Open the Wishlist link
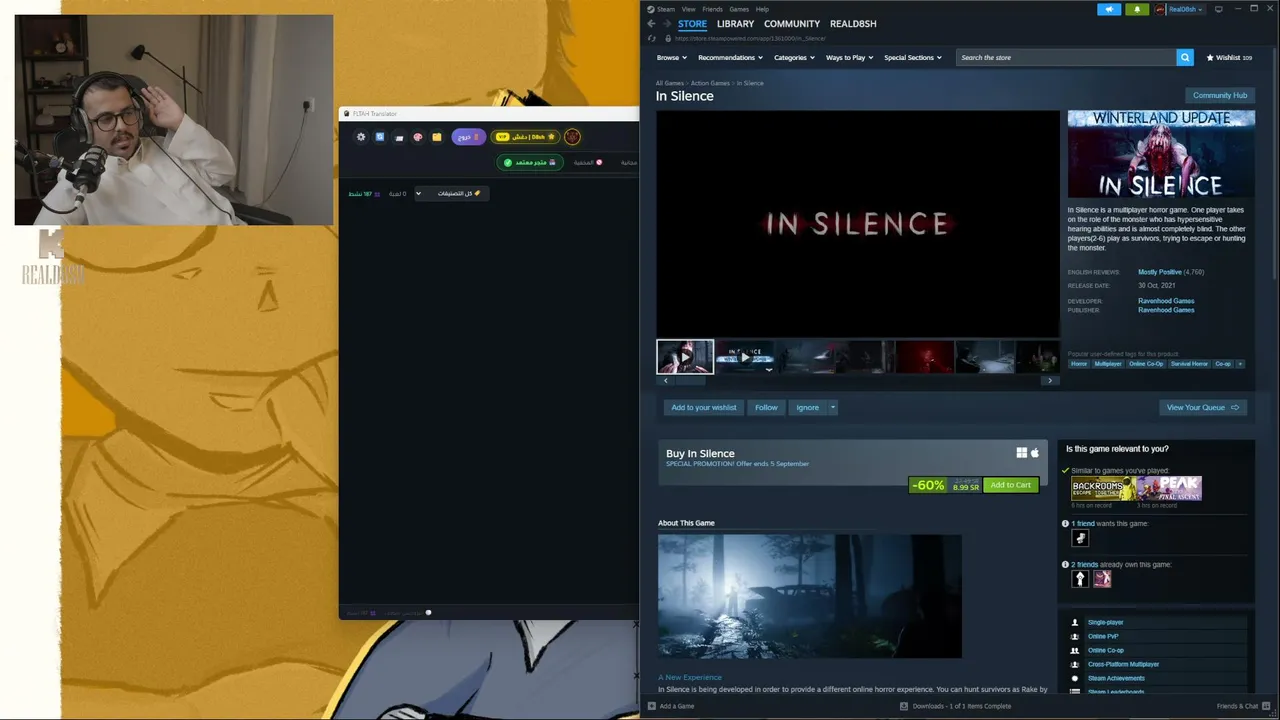Screen dimensions: 1280x720 point(1229,58)
